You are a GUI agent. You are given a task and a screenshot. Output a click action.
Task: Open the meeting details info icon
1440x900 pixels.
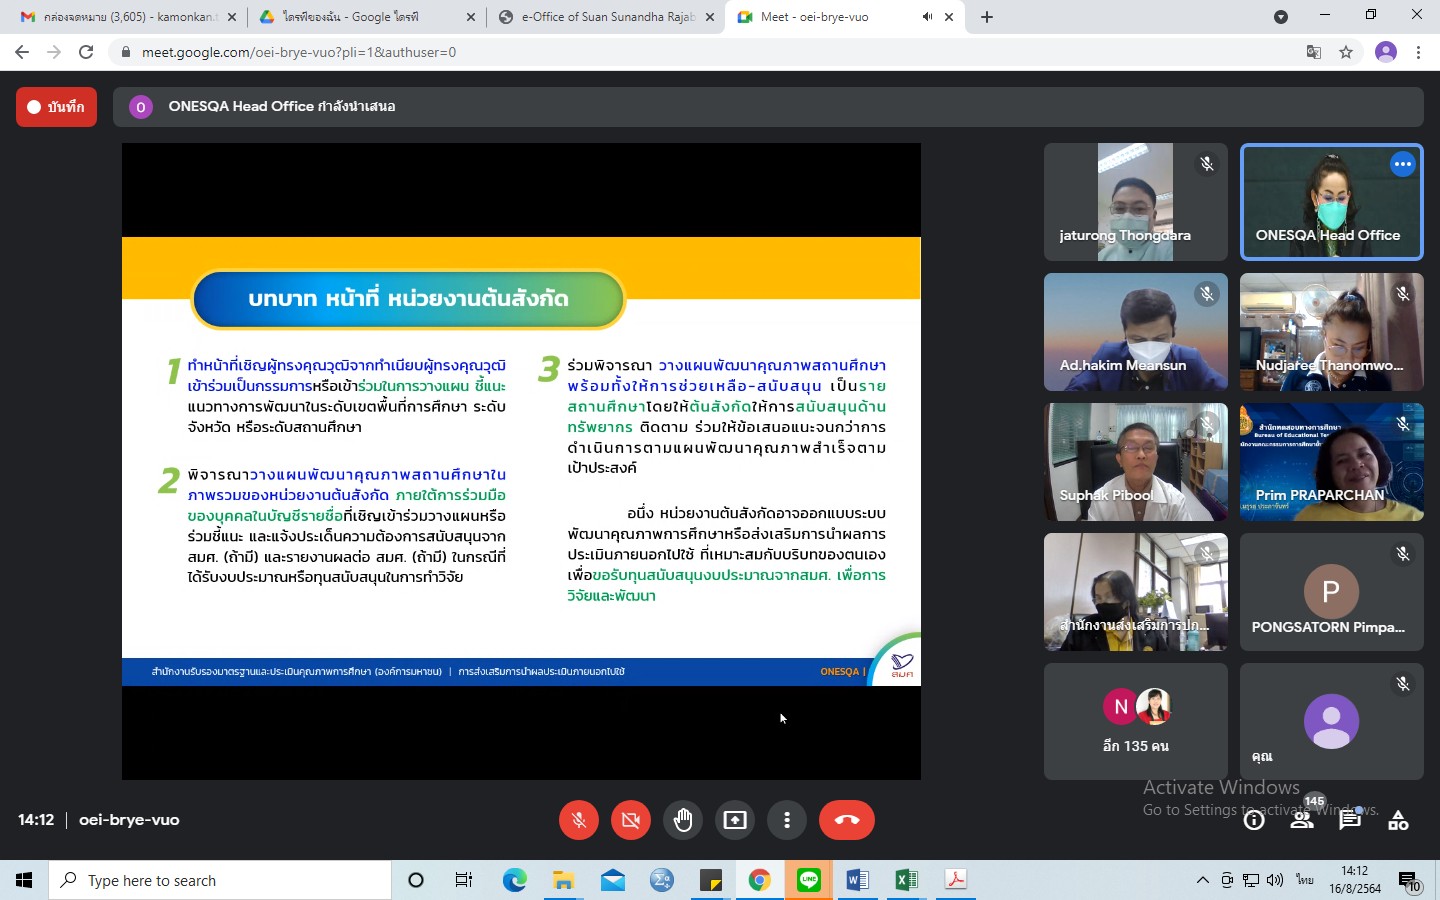[x=1254, y=820]
